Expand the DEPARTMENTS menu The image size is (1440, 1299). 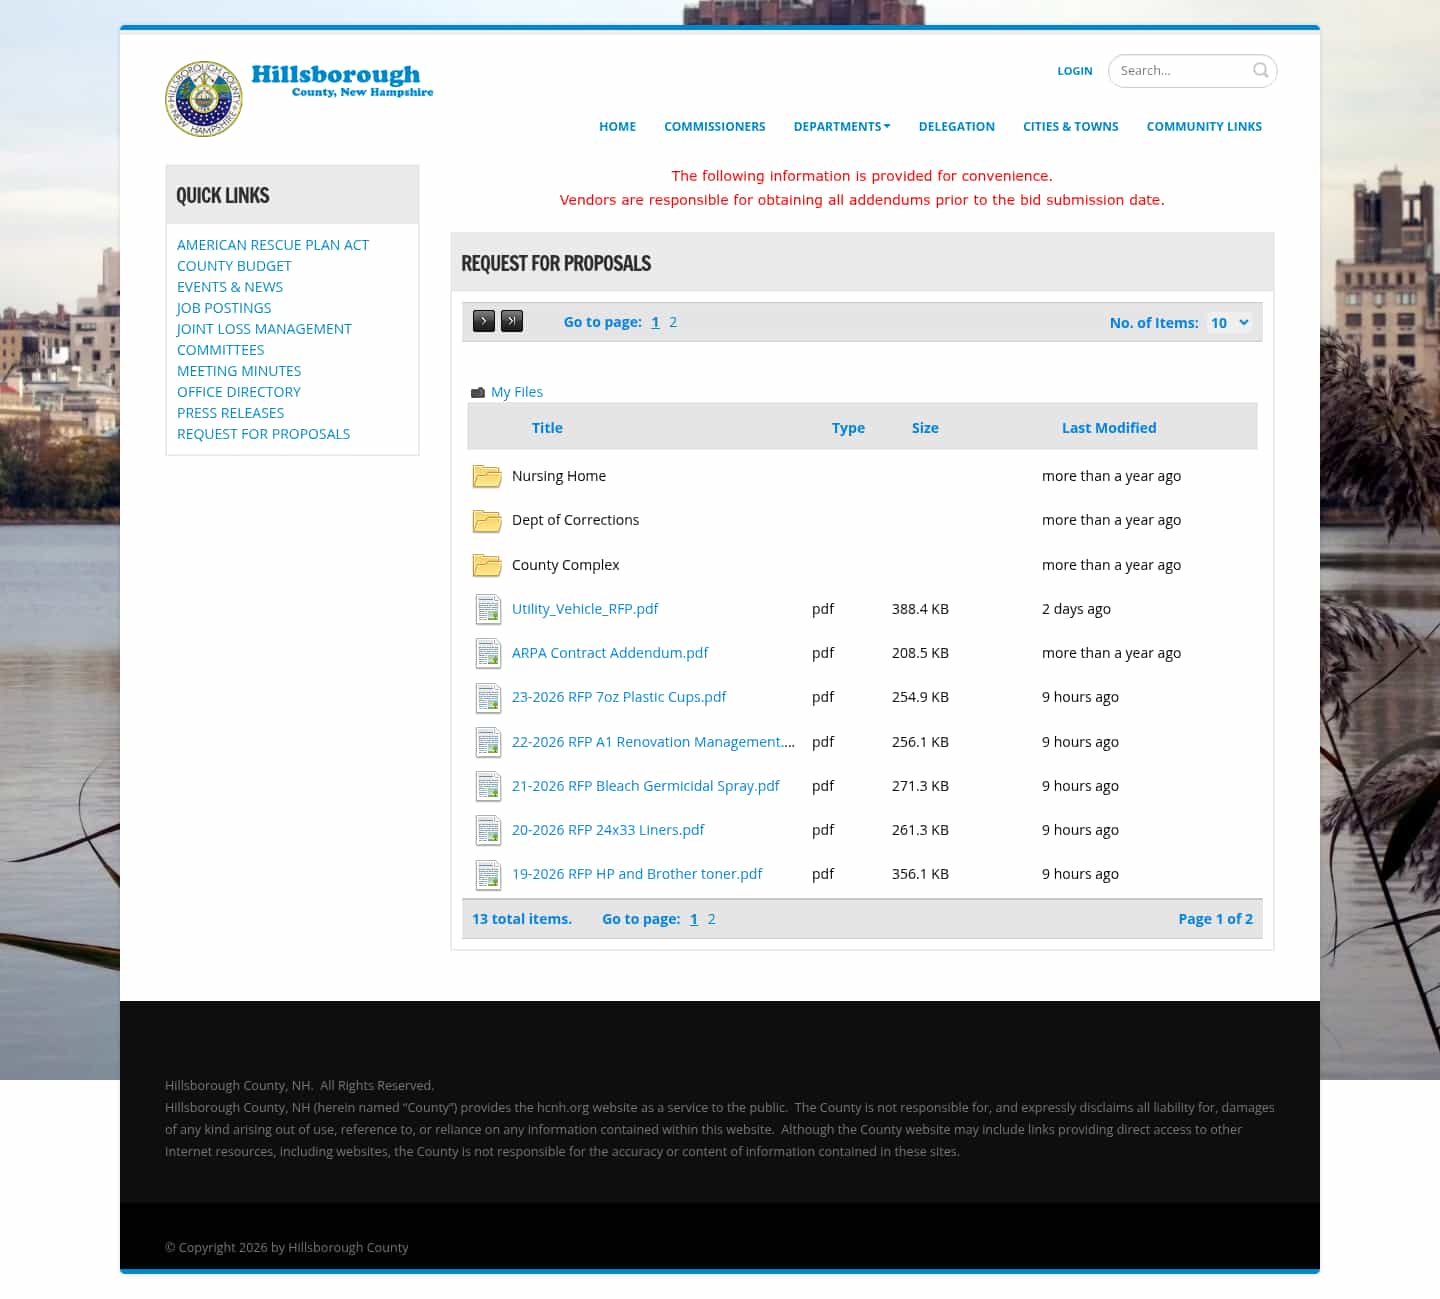(x=841, y=126)
